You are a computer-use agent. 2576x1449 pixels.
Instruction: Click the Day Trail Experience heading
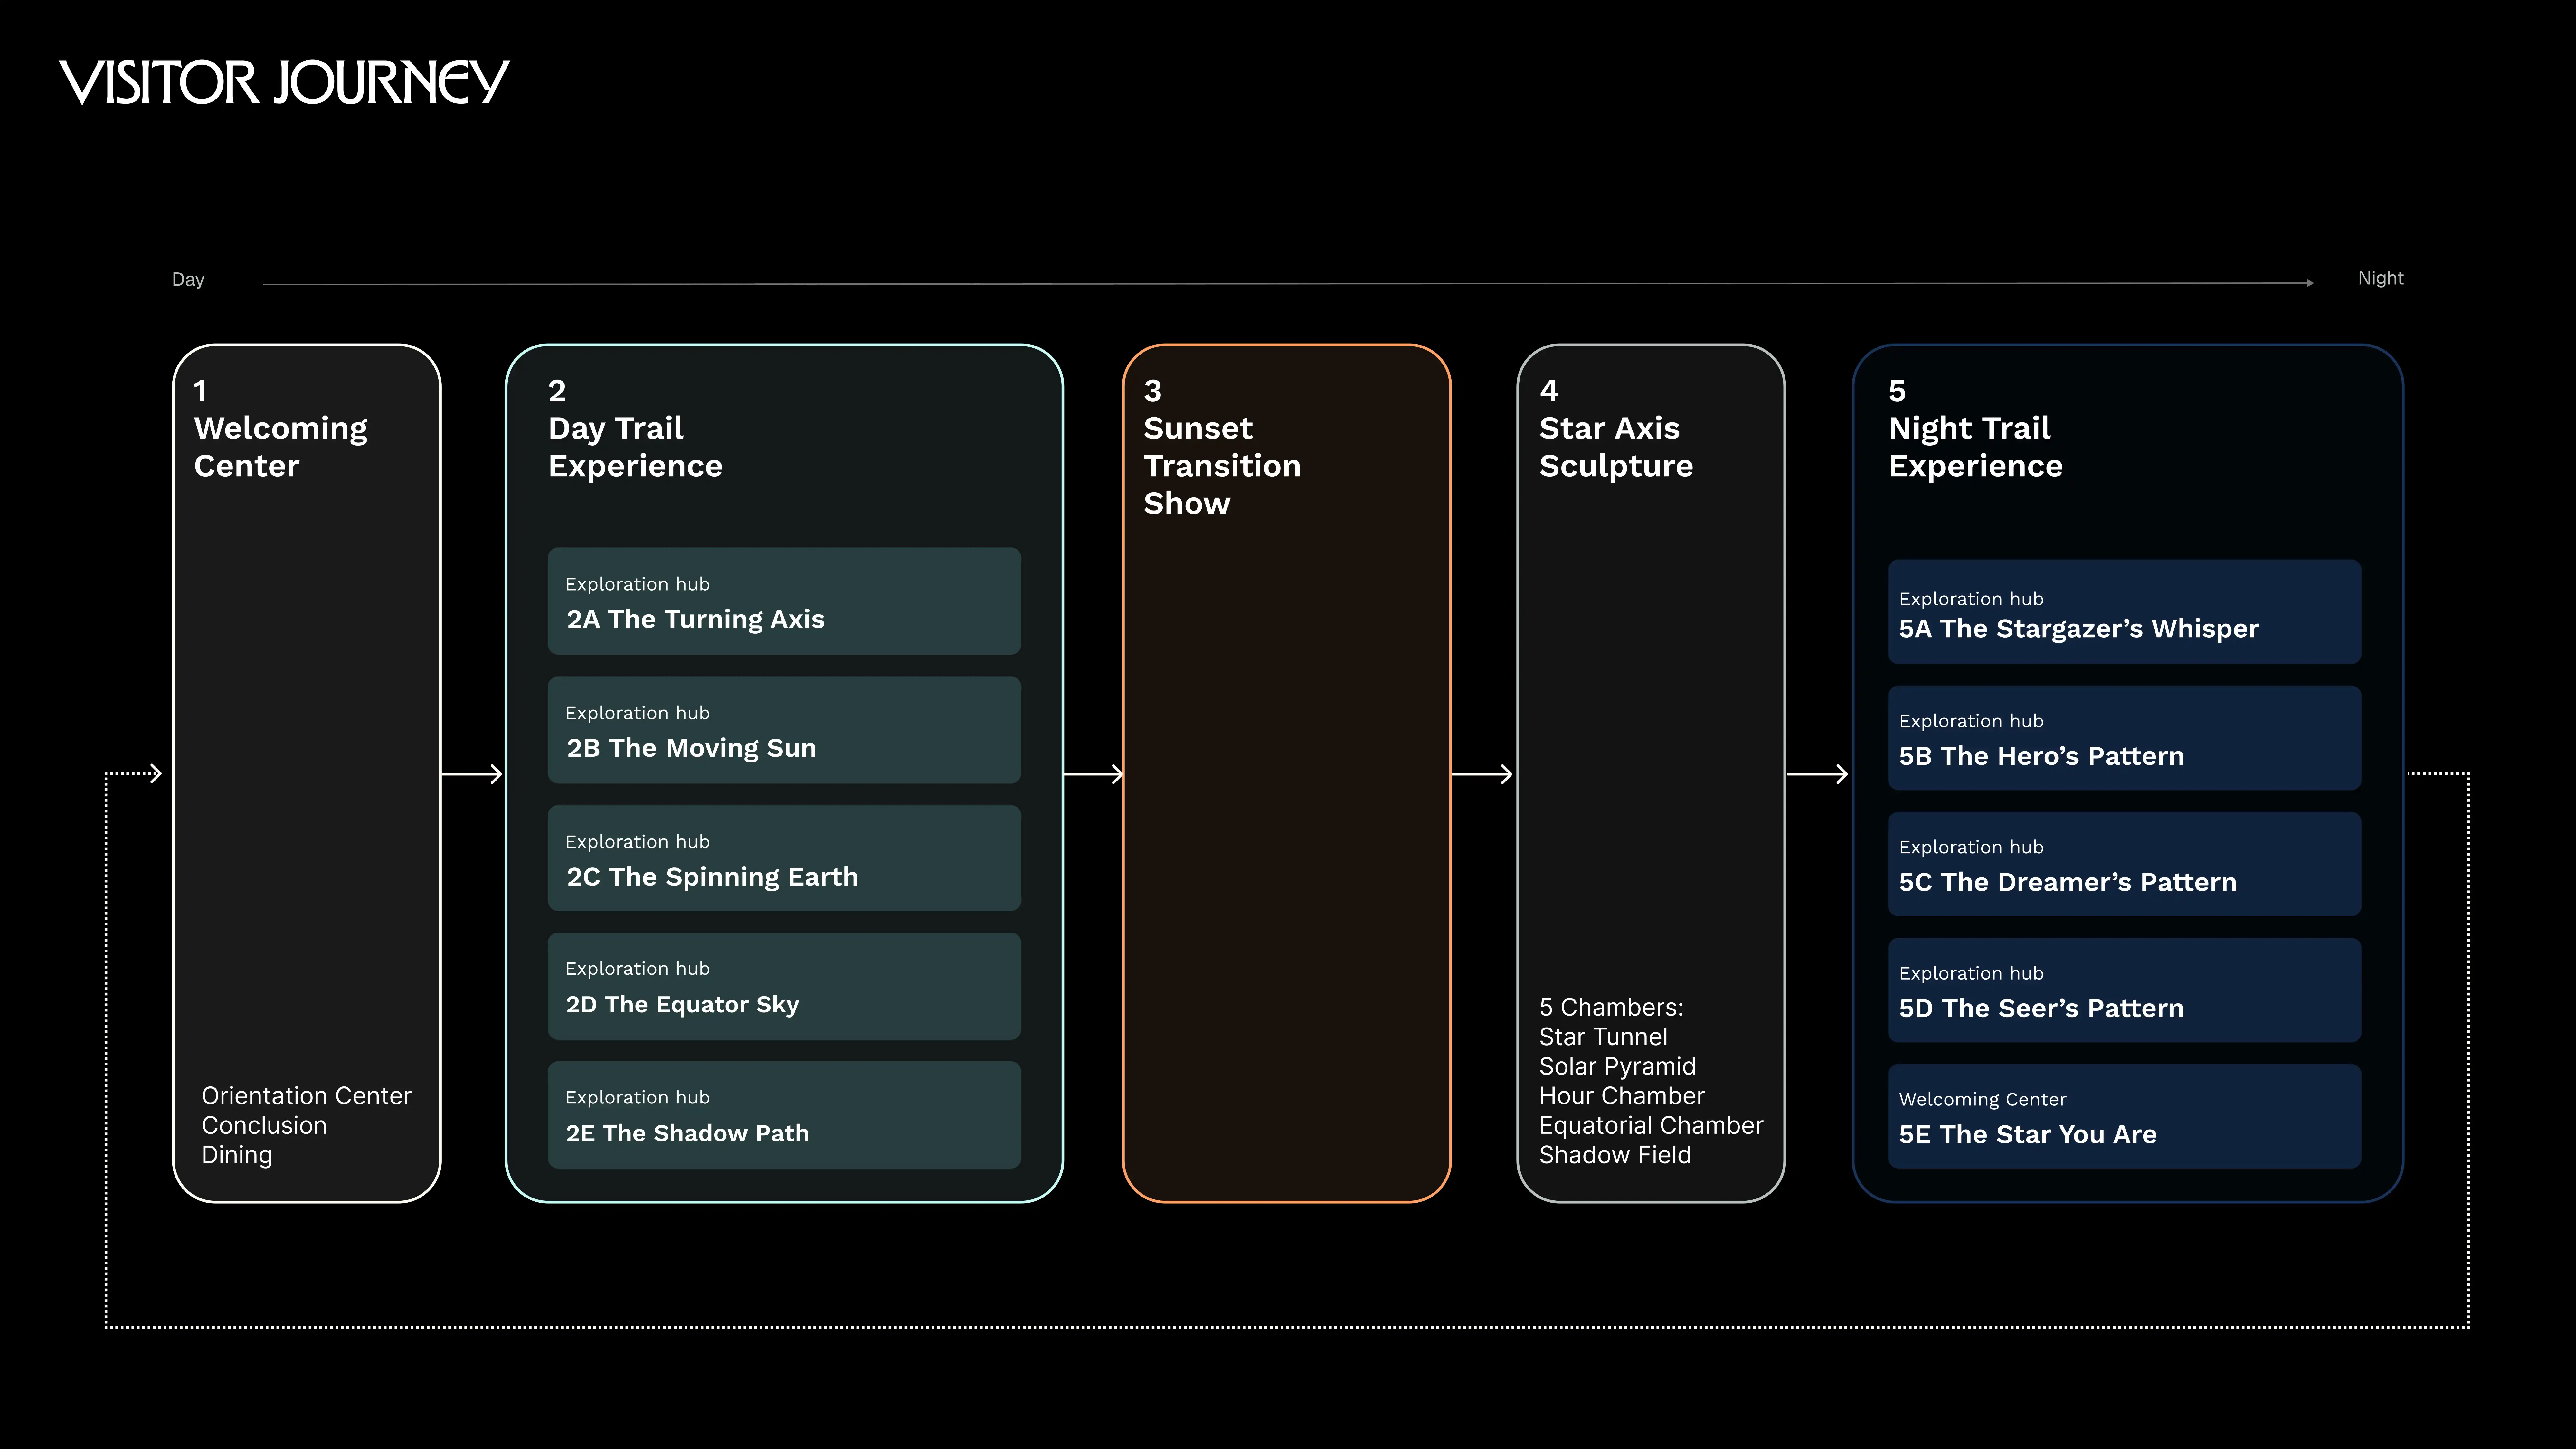coord(635,447)
